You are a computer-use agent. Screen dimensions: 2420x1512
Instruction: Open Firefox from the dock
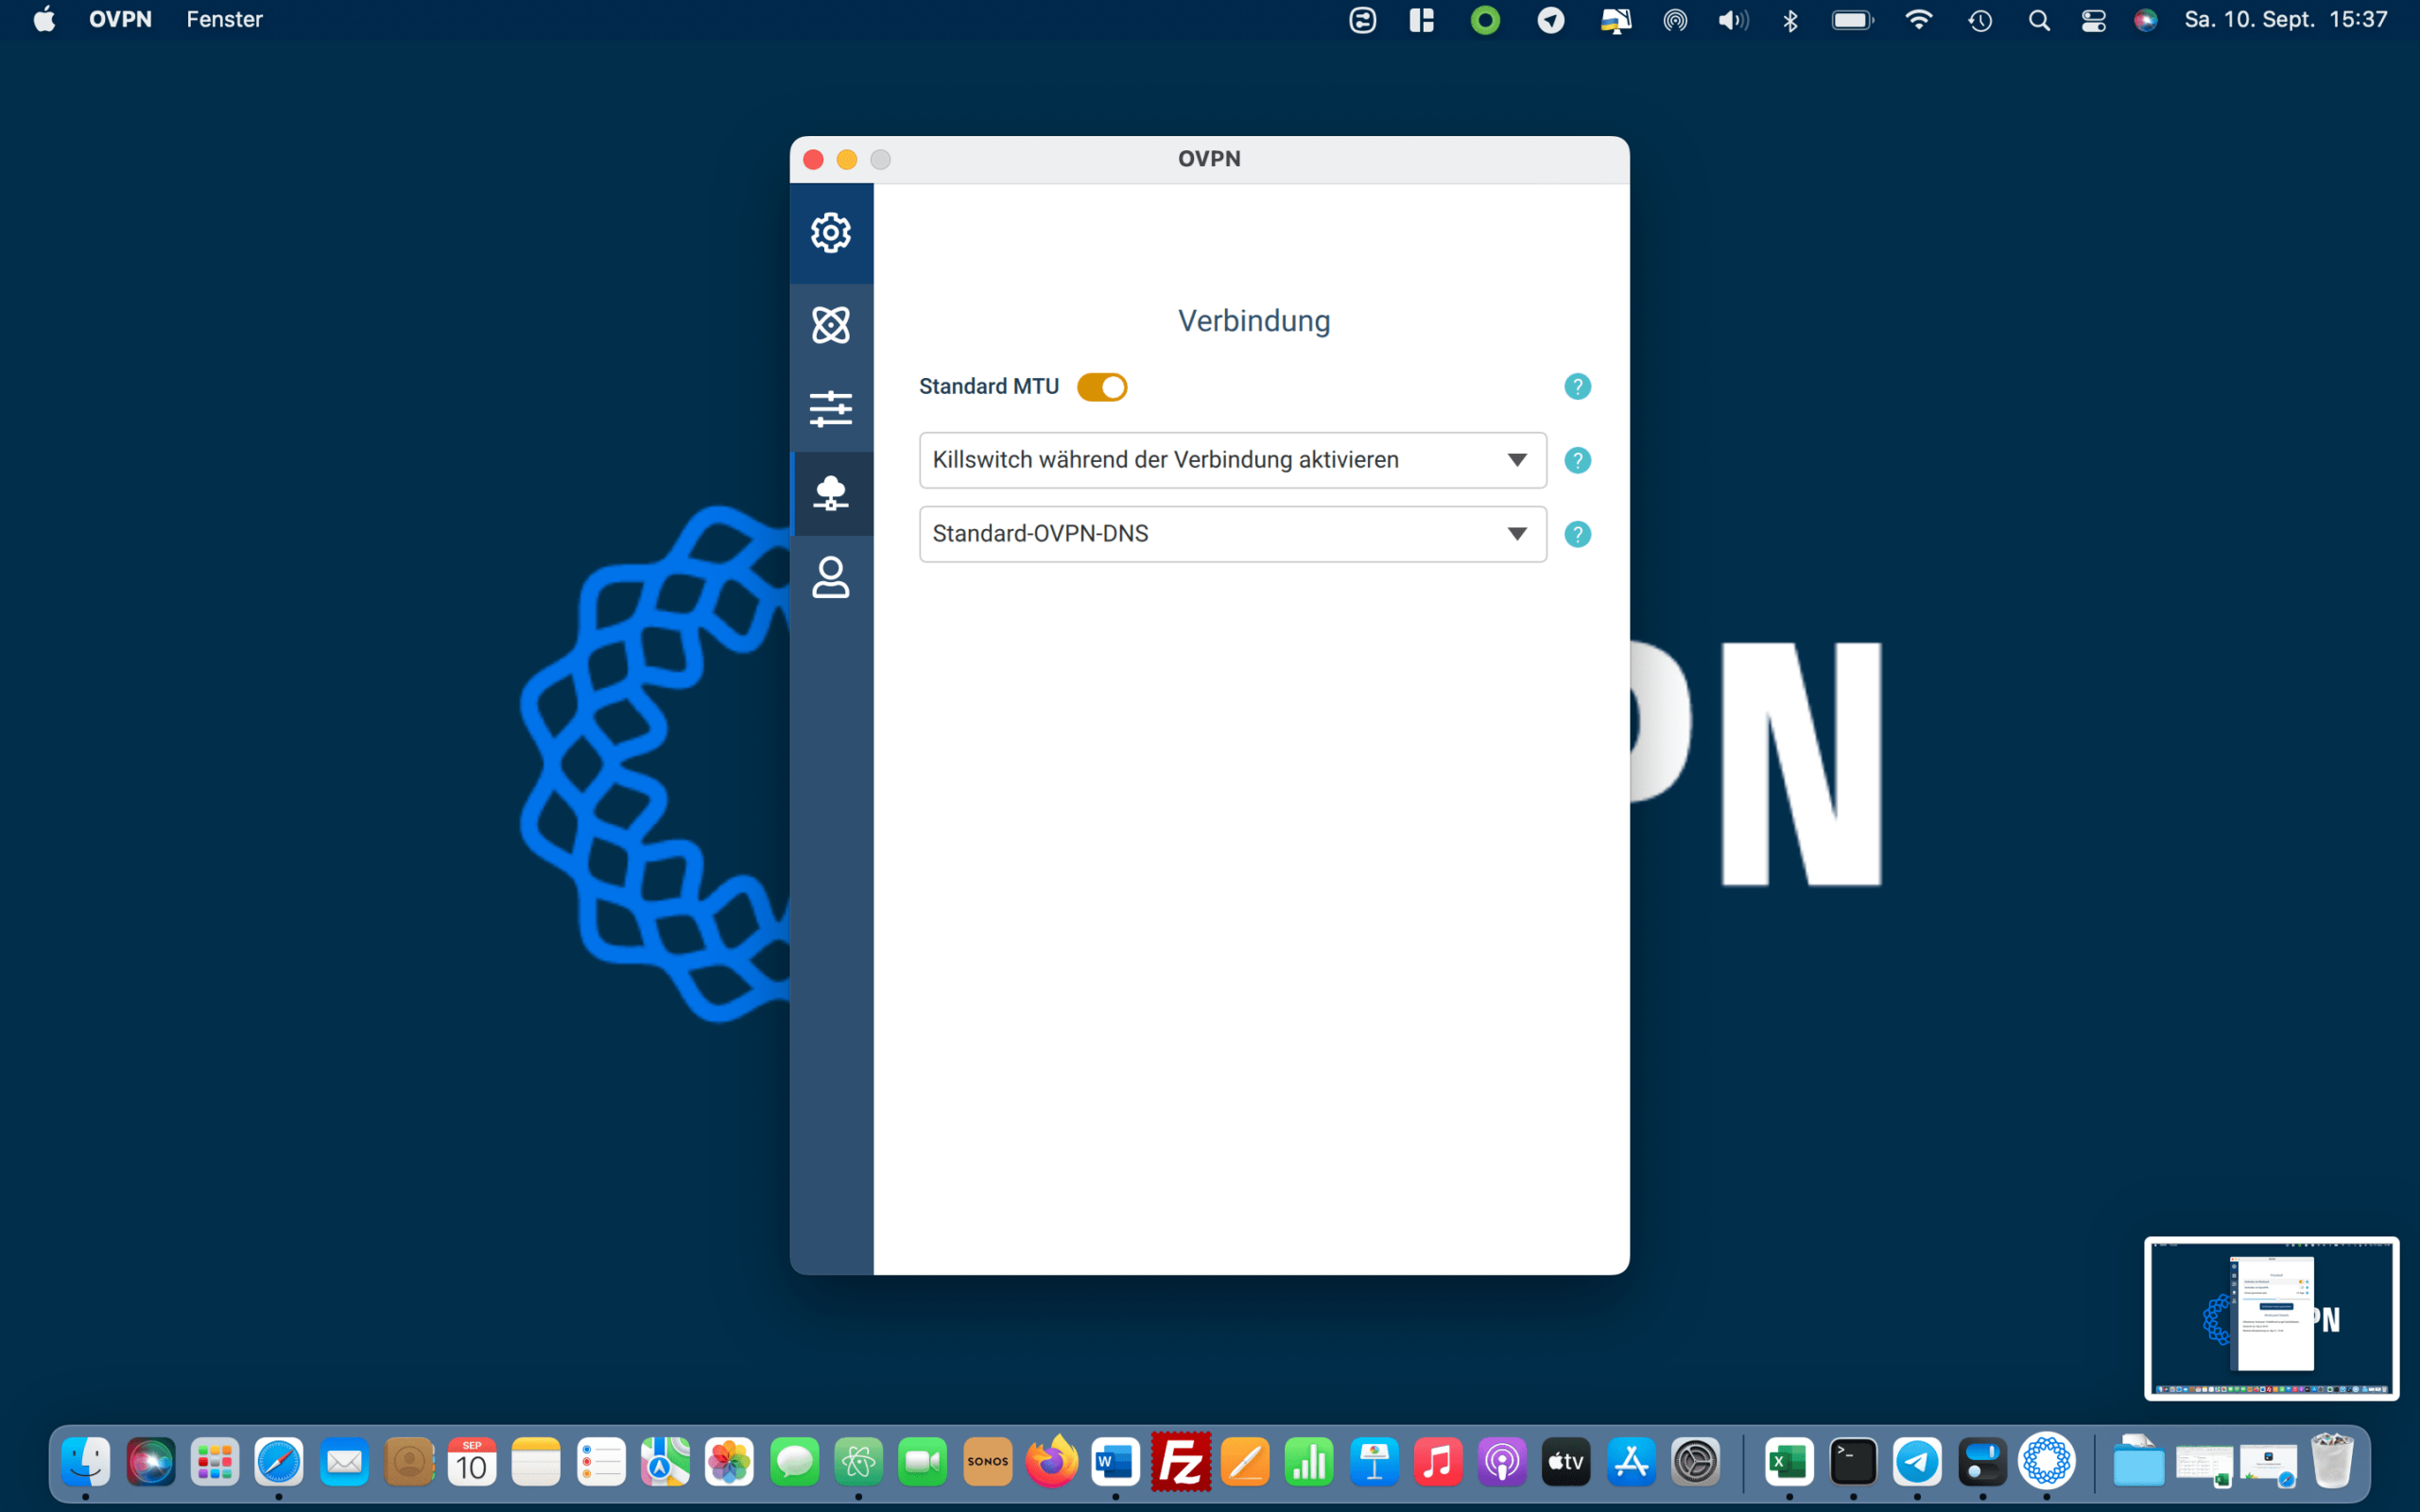(x=1052, y=1462)
